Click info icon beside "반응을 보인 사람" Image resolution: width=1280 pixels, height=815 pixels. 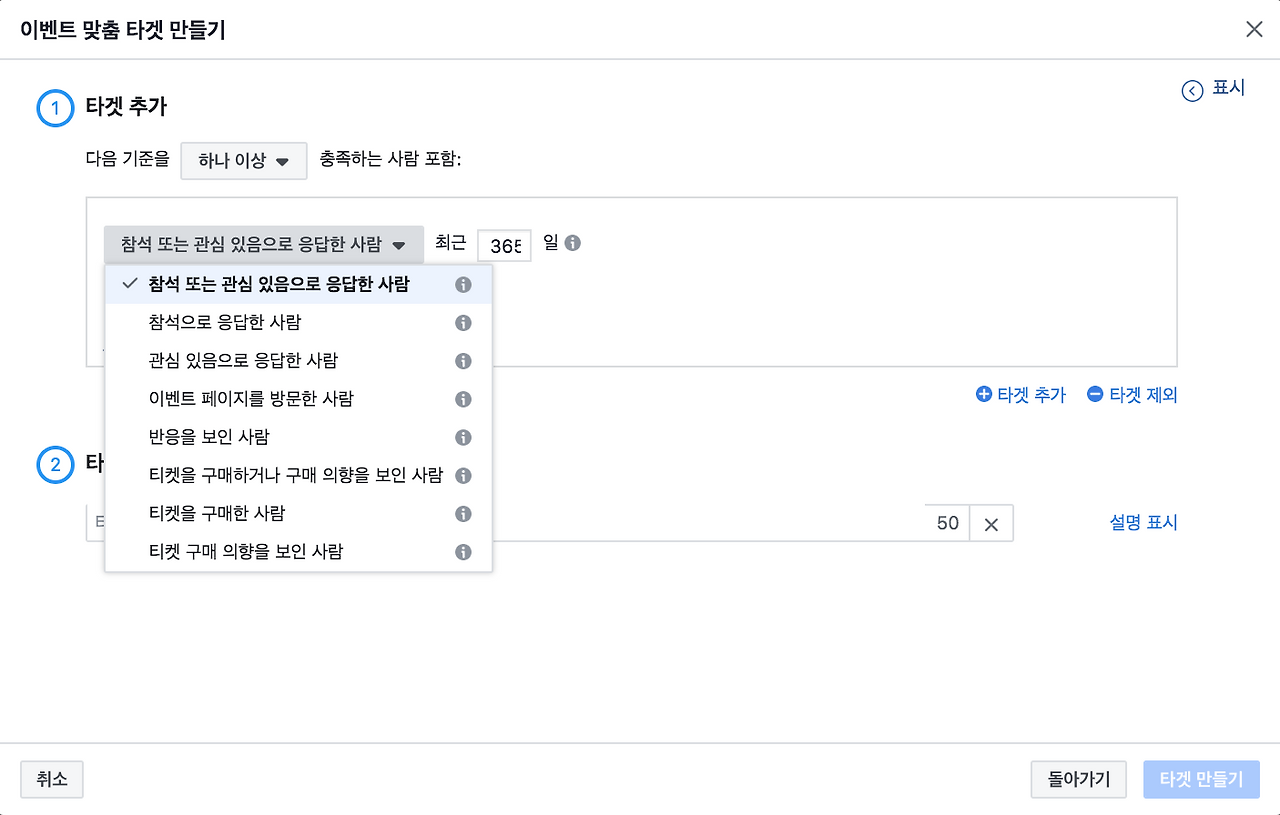(462, 437)
